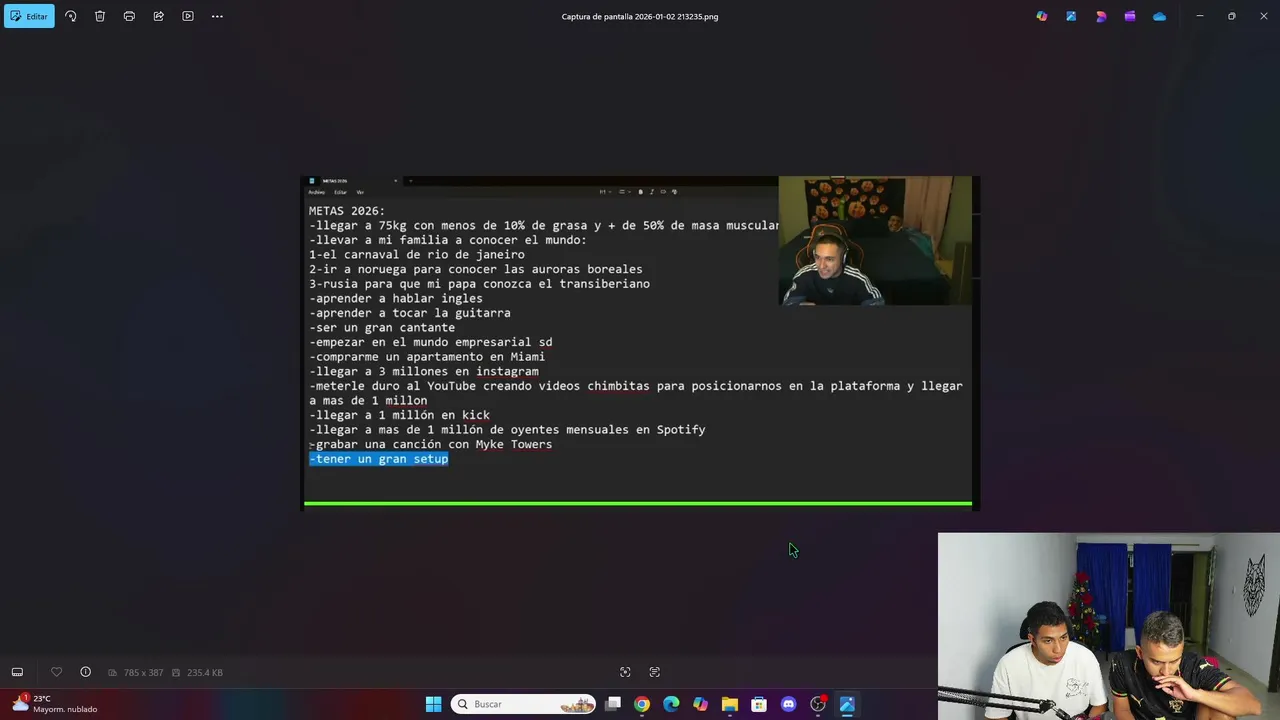Delete the screenshot with the trash icon

tap(100, 16)
